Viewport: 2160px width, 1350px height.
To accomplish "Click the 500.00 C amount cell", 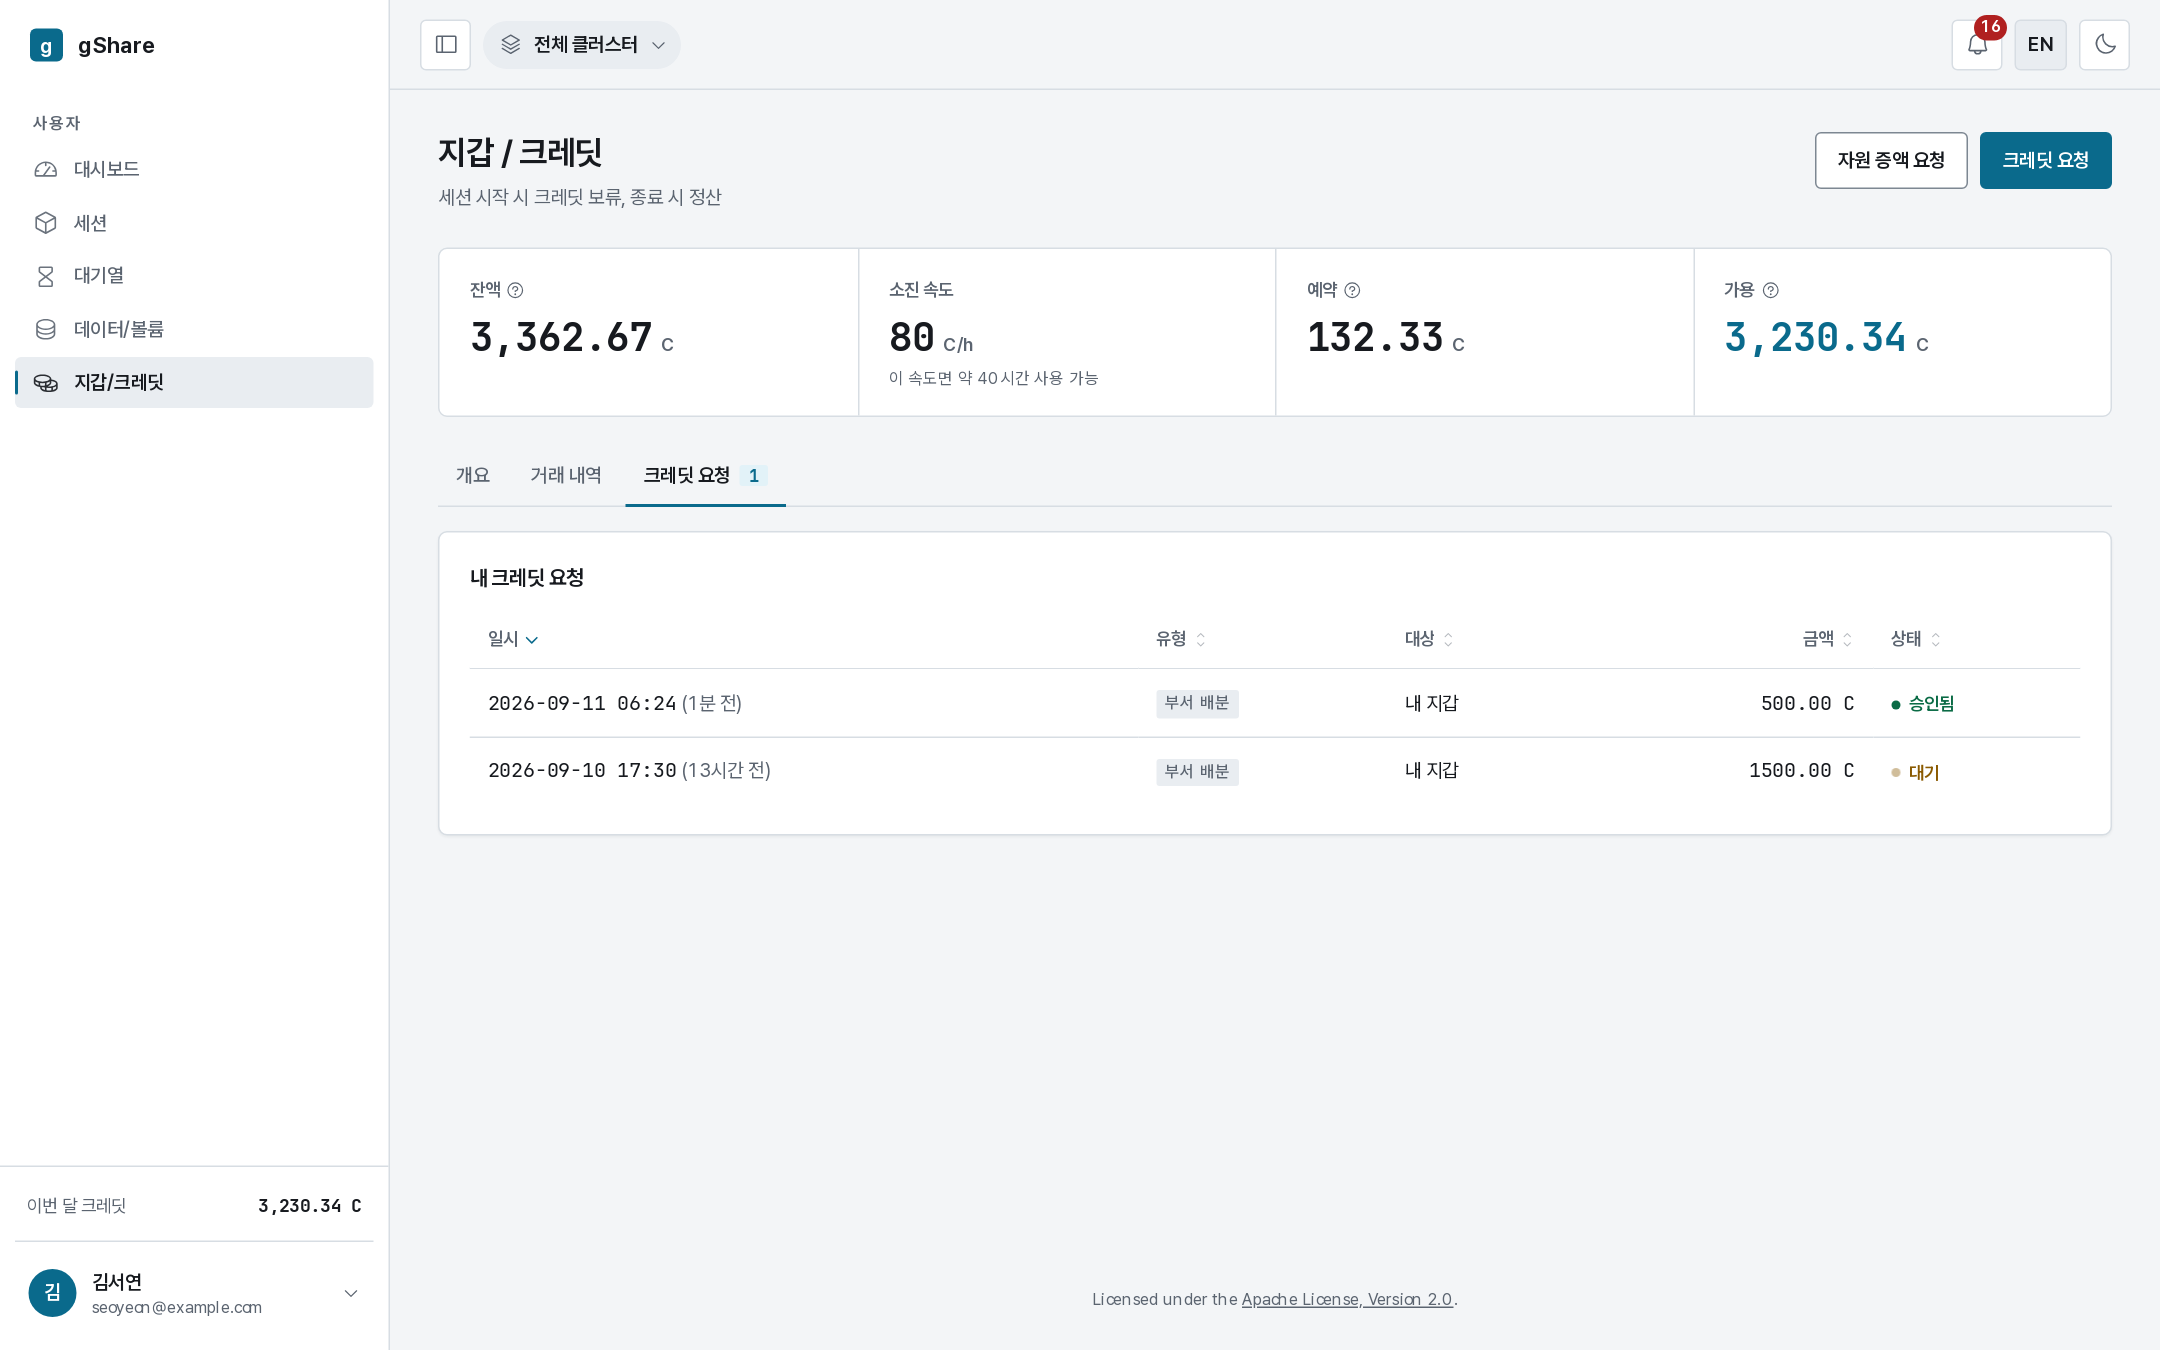I will pos(1807,703).
